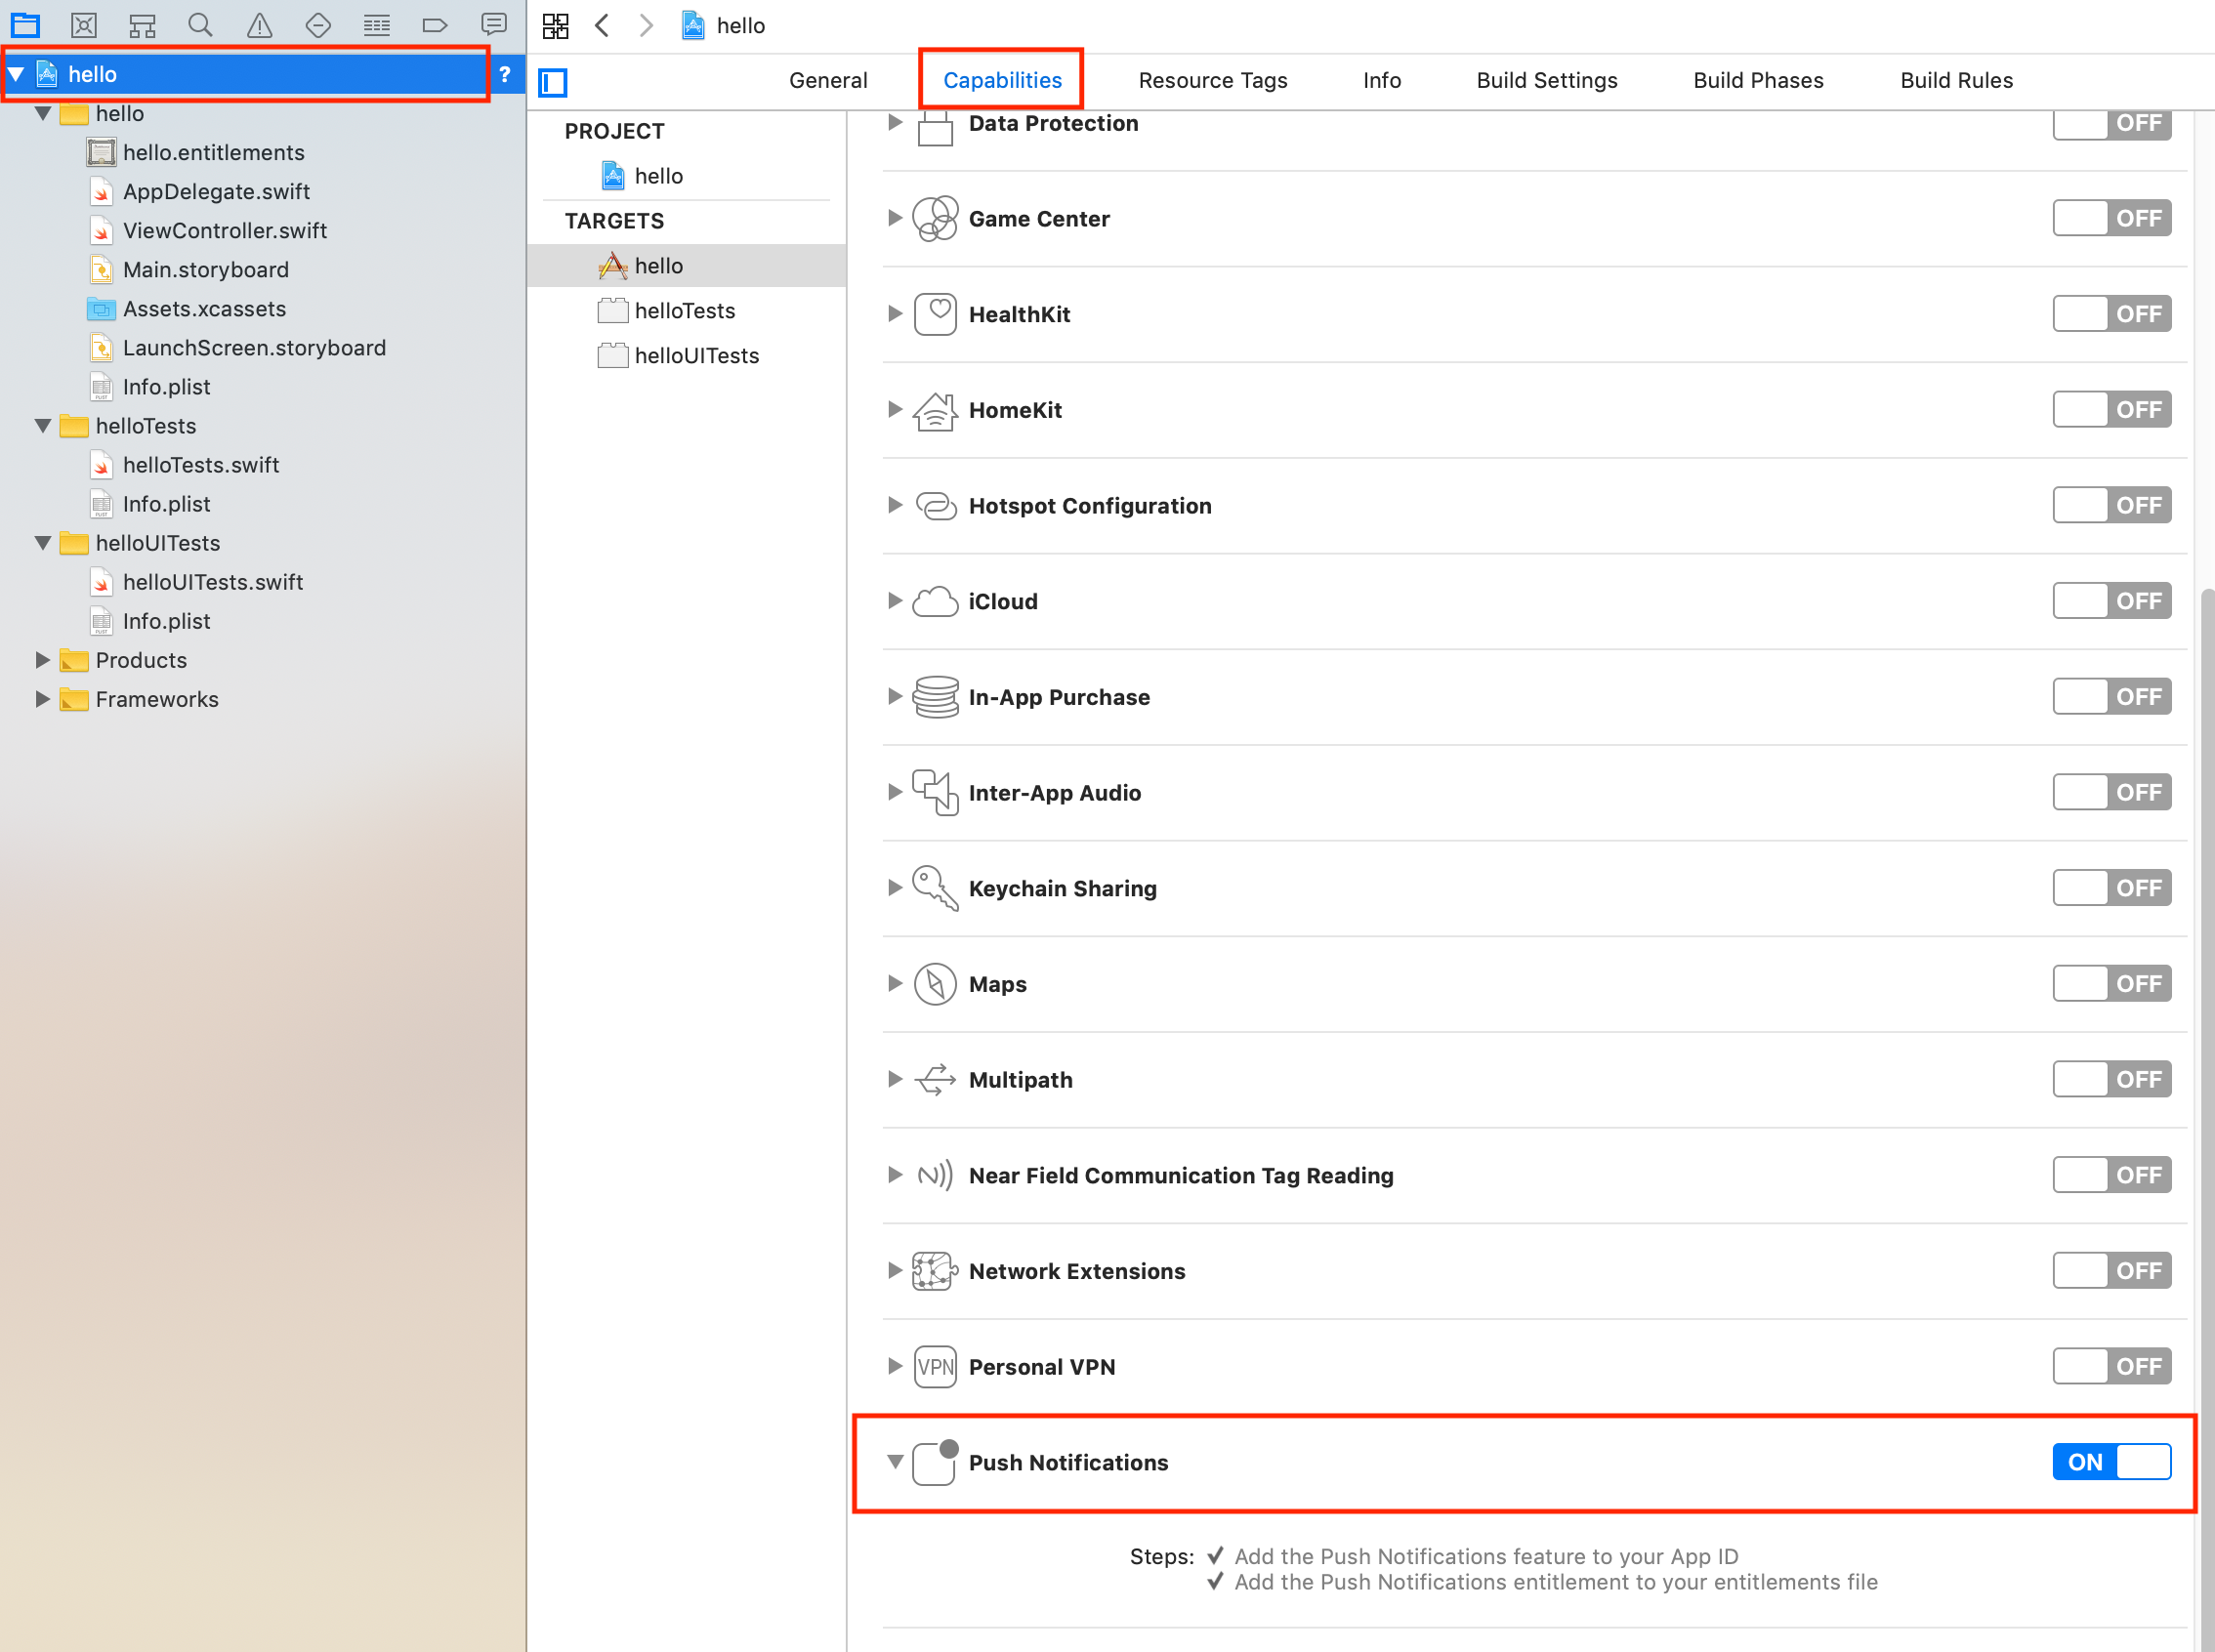Open the breakpoint navigator icon
This screenshot has width=2215, height=1652.
435,25
